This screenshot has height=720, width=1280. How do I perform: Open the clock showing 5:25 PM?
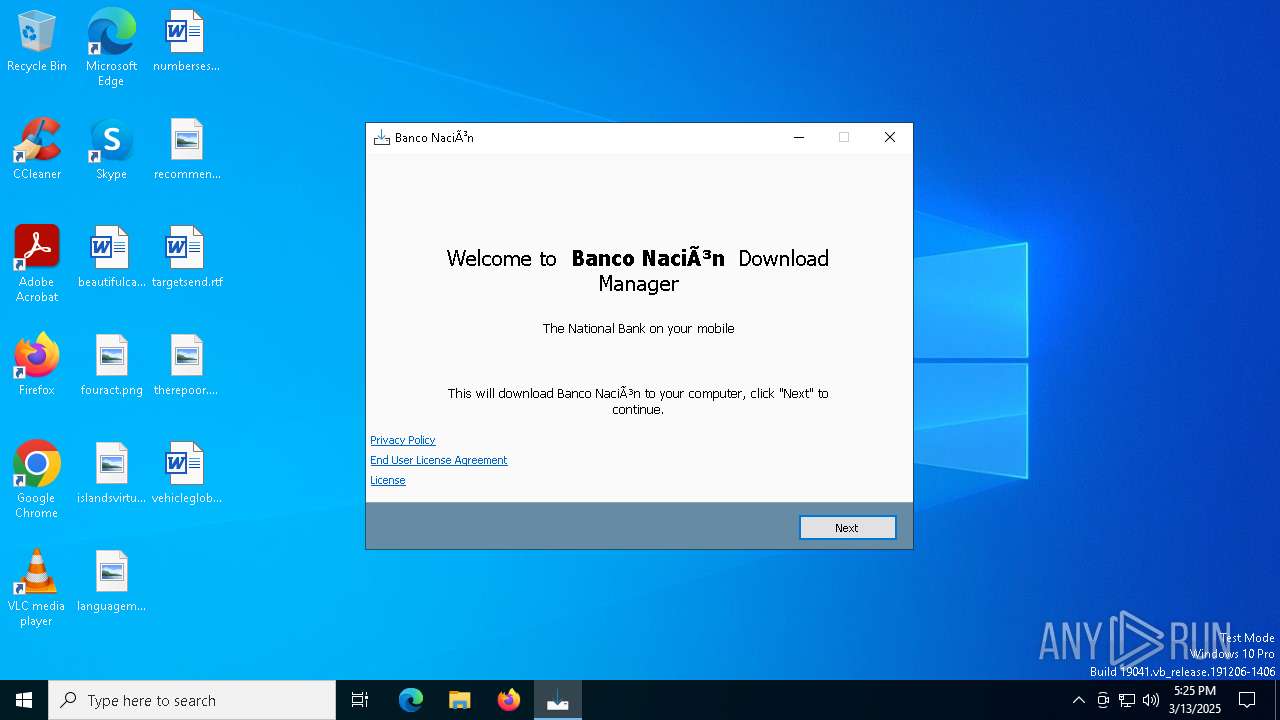[x=1195, y=700]
